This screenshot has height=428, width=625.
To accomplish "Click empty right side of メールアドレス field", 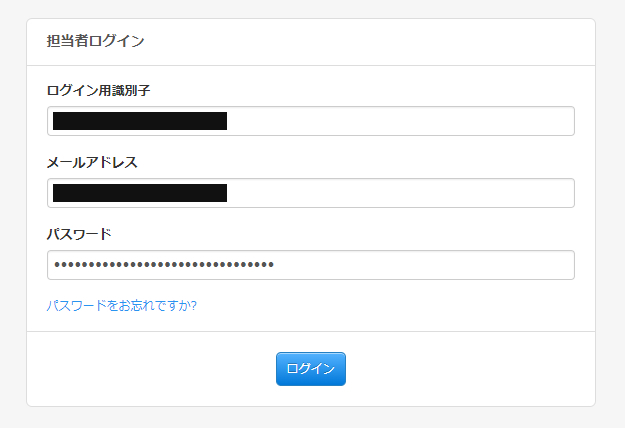I will (450, 193).
